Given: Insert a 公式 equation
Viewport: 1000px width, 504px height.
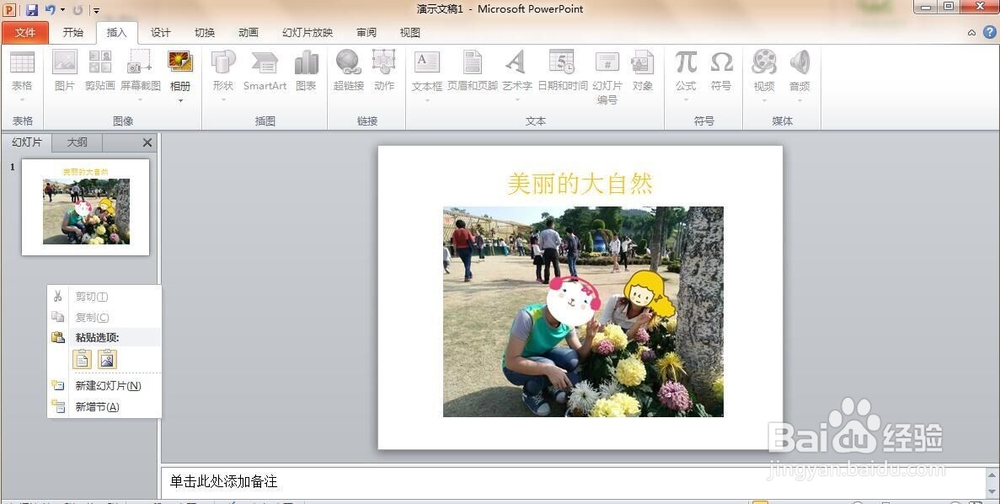Looking at the screenshot, I should (x=686, y=75).
